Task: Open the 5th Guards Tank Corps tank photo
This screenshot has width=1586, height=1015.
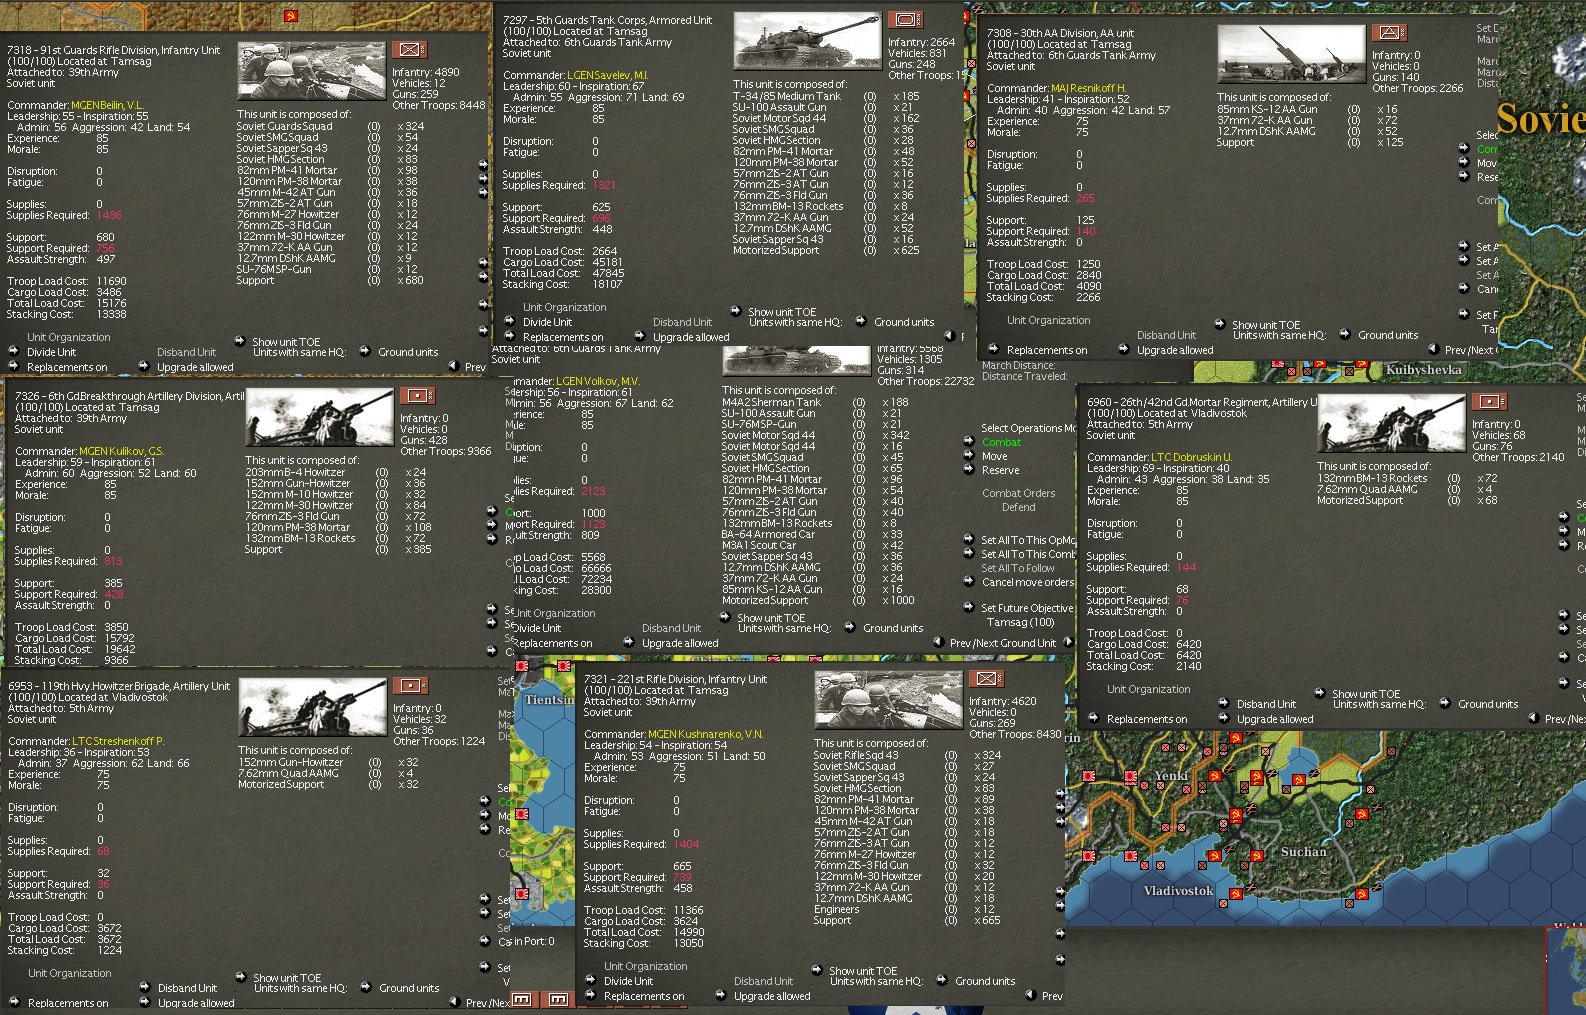Action: [808, 41]
